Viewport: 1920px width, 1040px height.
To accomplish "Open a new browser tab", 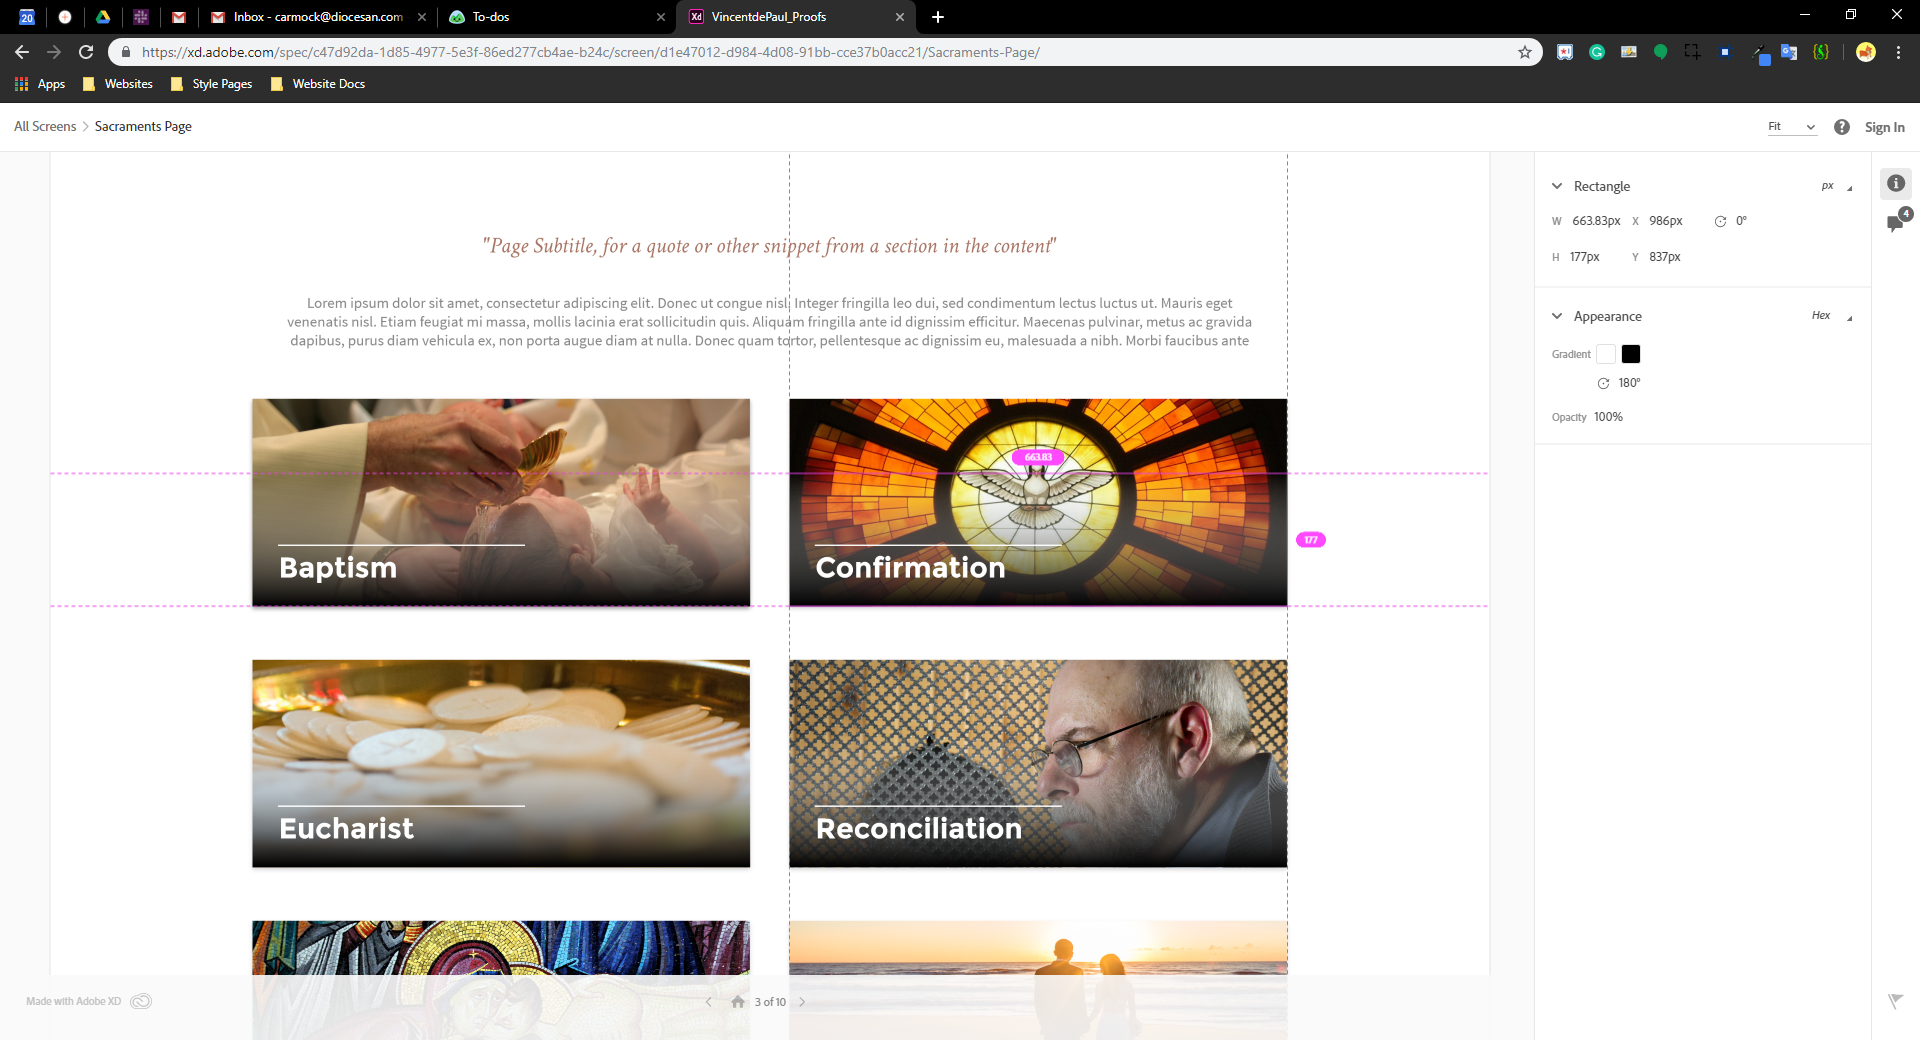I will 937,17.
